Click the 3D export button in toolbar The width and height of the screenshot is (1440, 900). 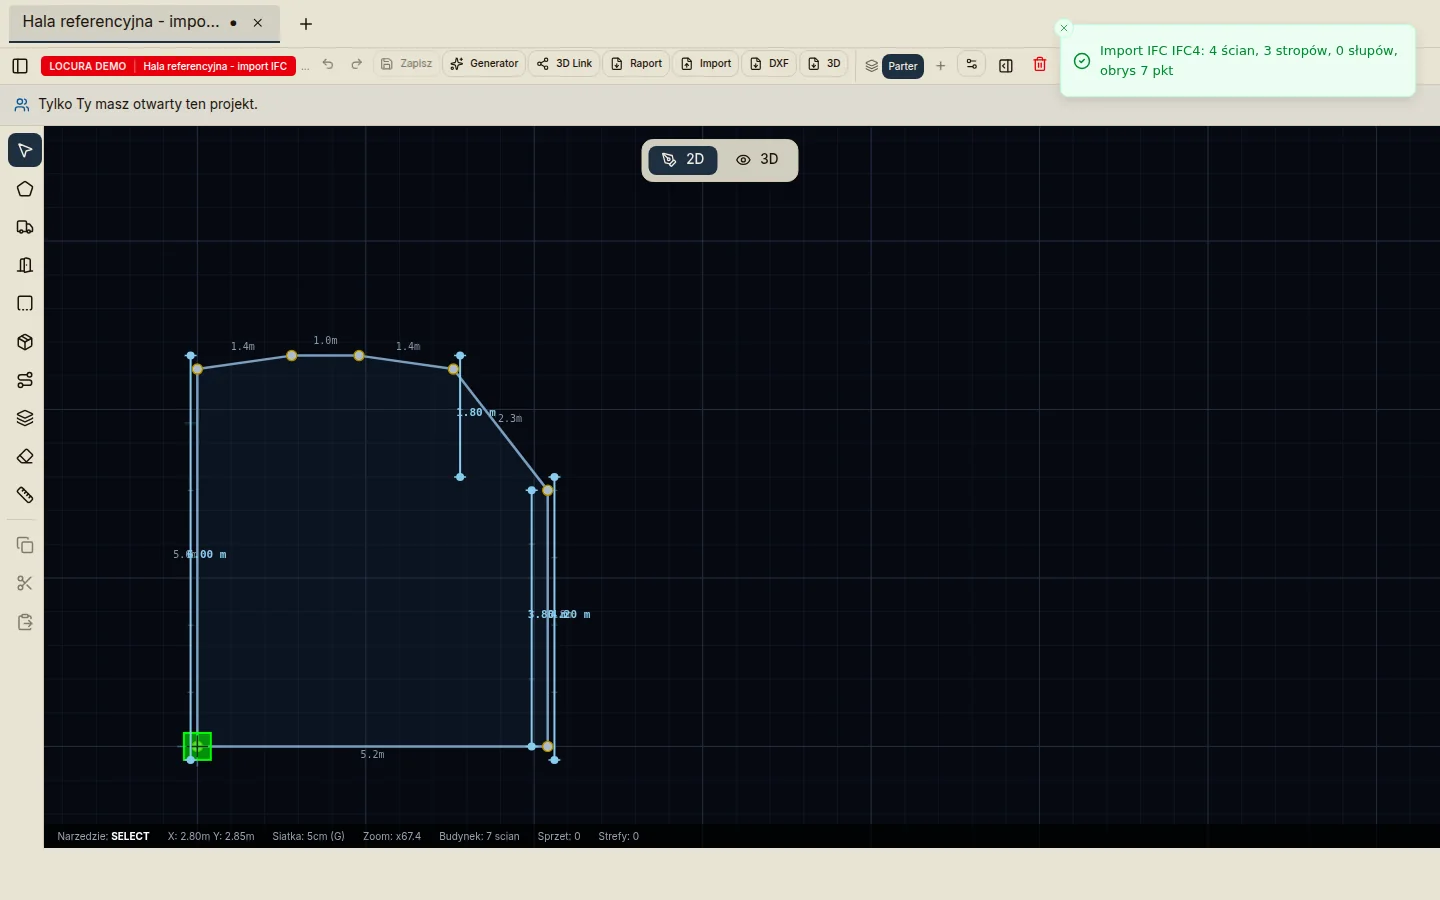coord(824,64)
